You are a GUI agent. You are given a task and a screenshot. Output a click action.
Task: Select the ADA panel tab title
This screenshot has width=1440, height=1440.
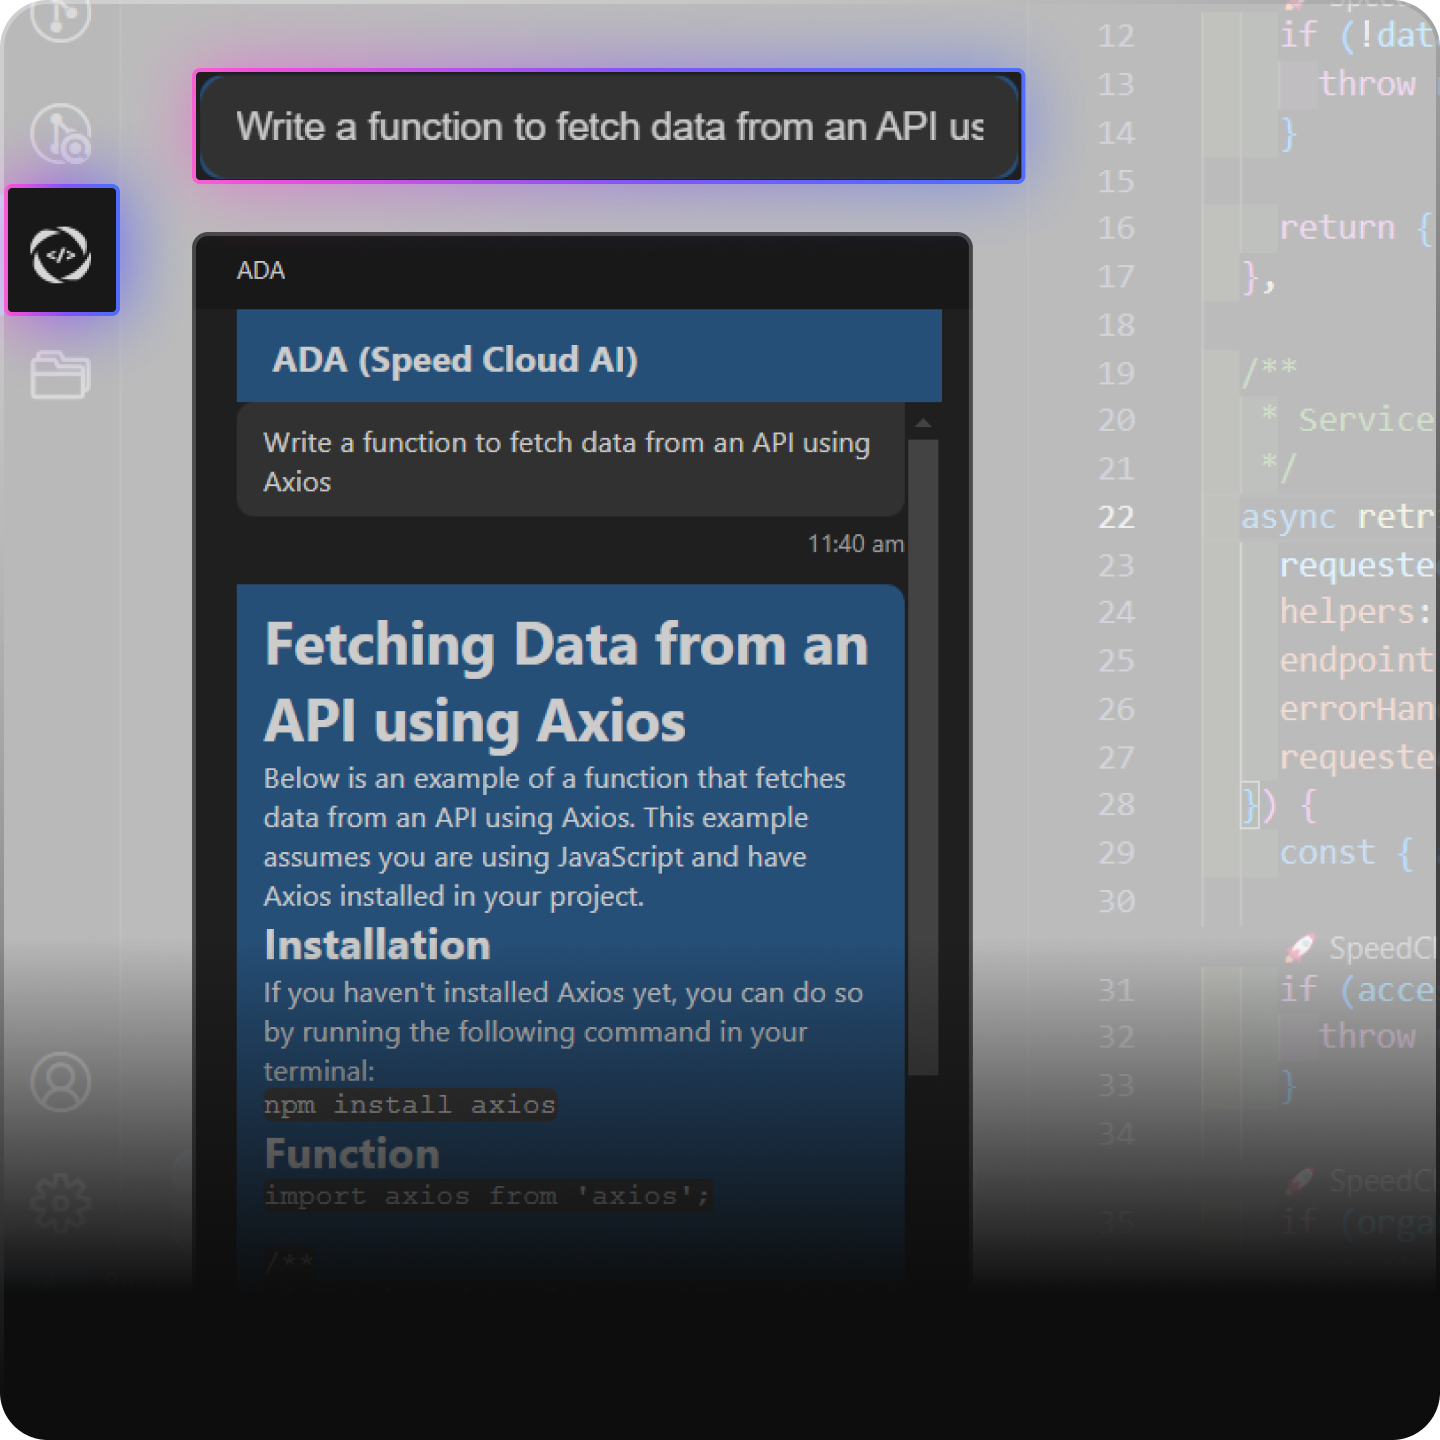coord(261,271)
